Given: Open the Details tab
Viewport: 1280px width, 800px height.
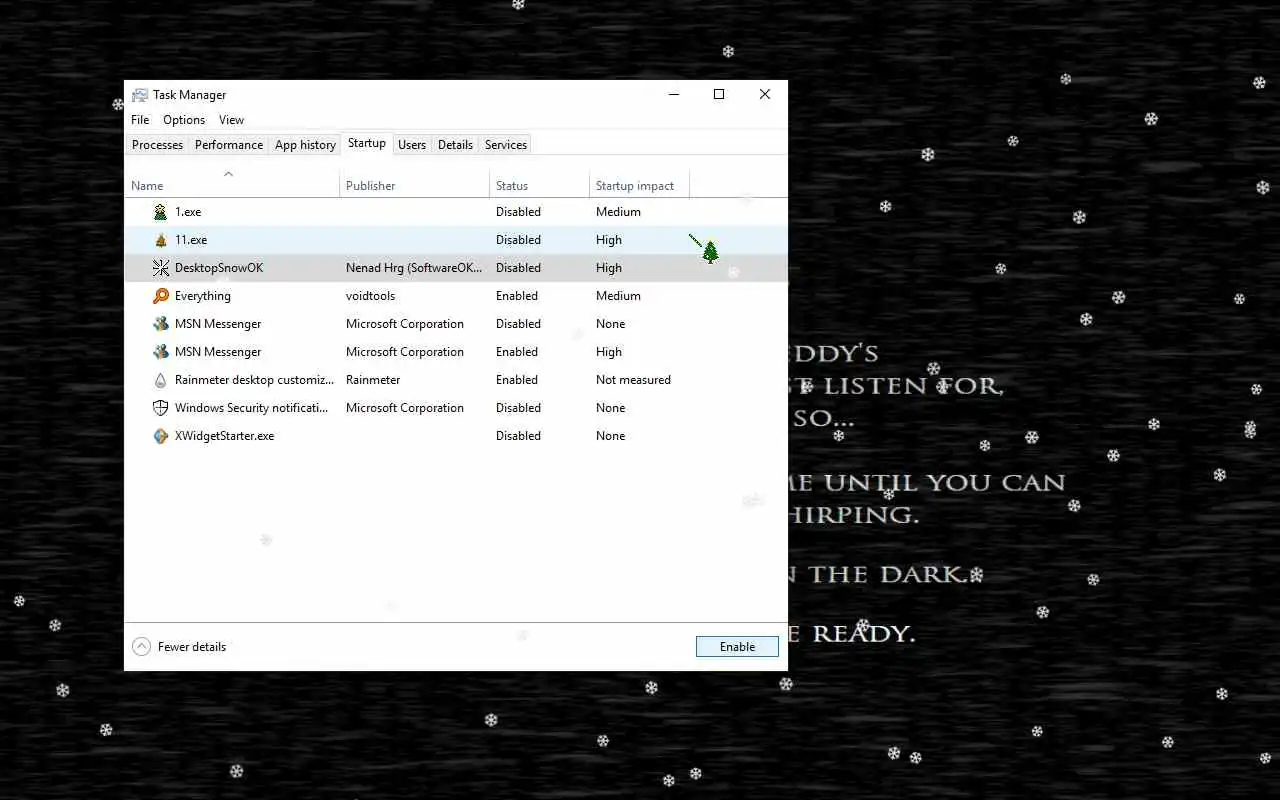Looking at the screenshot, I should [455, 145].
